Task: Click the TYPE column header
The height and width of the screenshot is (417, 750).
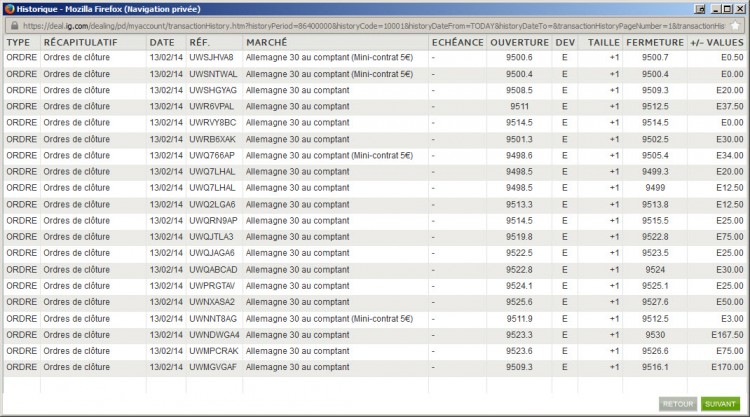Action: pos(18,43)
